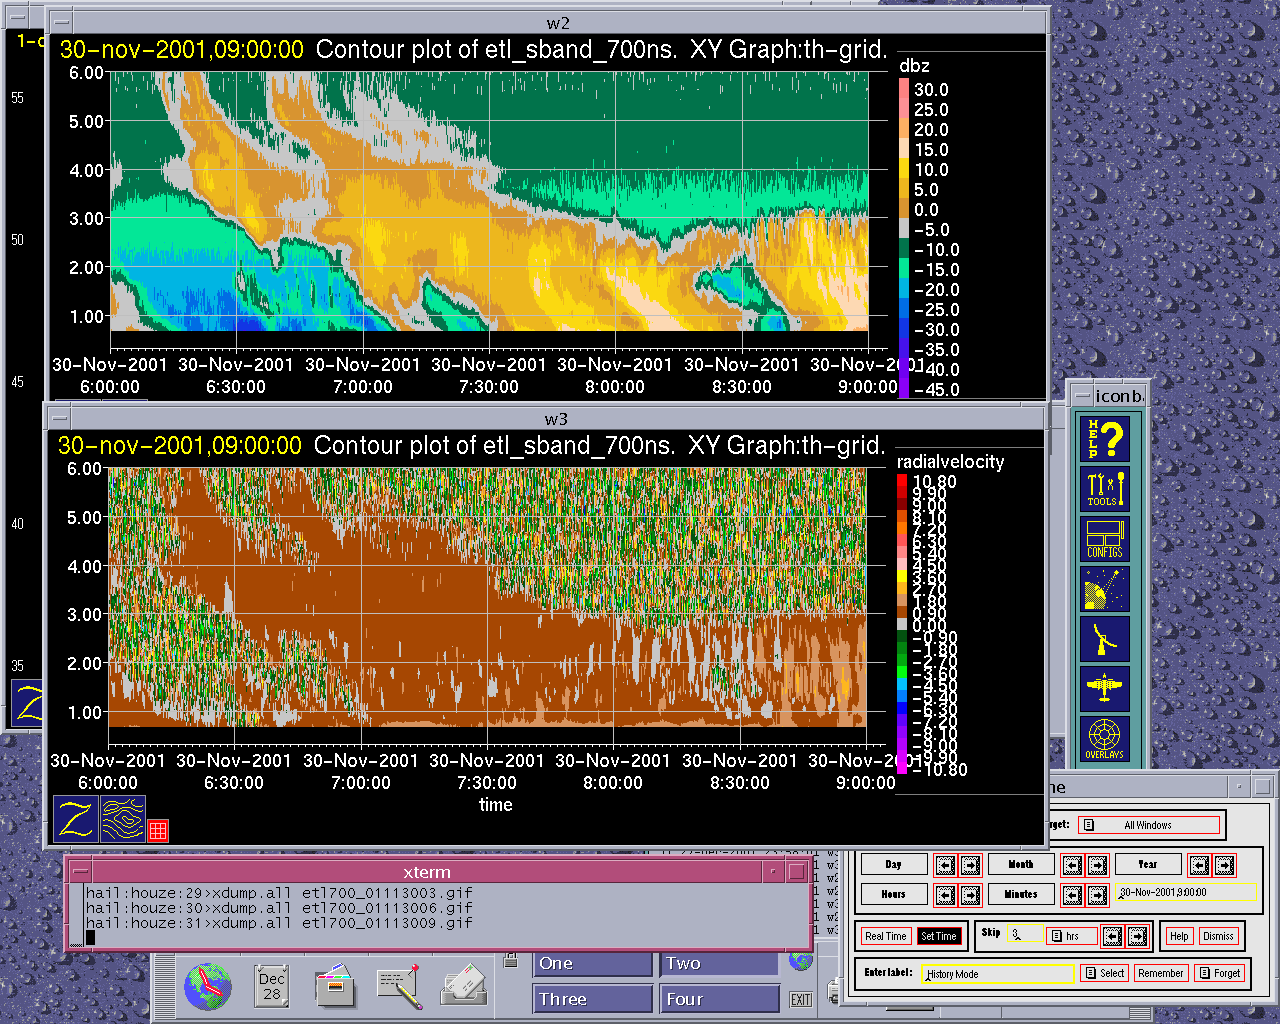This screenshot has height=1024, width=1280.
Task: Open the iconbar window menu button
Action: [1081, 395]
